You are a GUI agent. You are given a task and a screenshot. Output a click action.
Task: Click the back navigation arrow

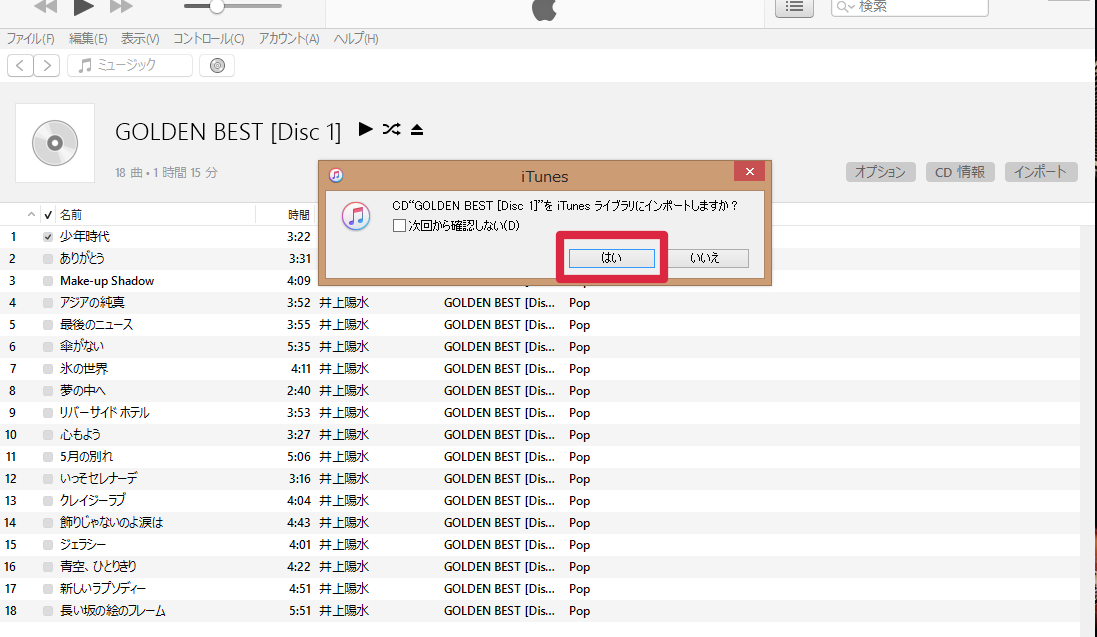coord(19,65)
